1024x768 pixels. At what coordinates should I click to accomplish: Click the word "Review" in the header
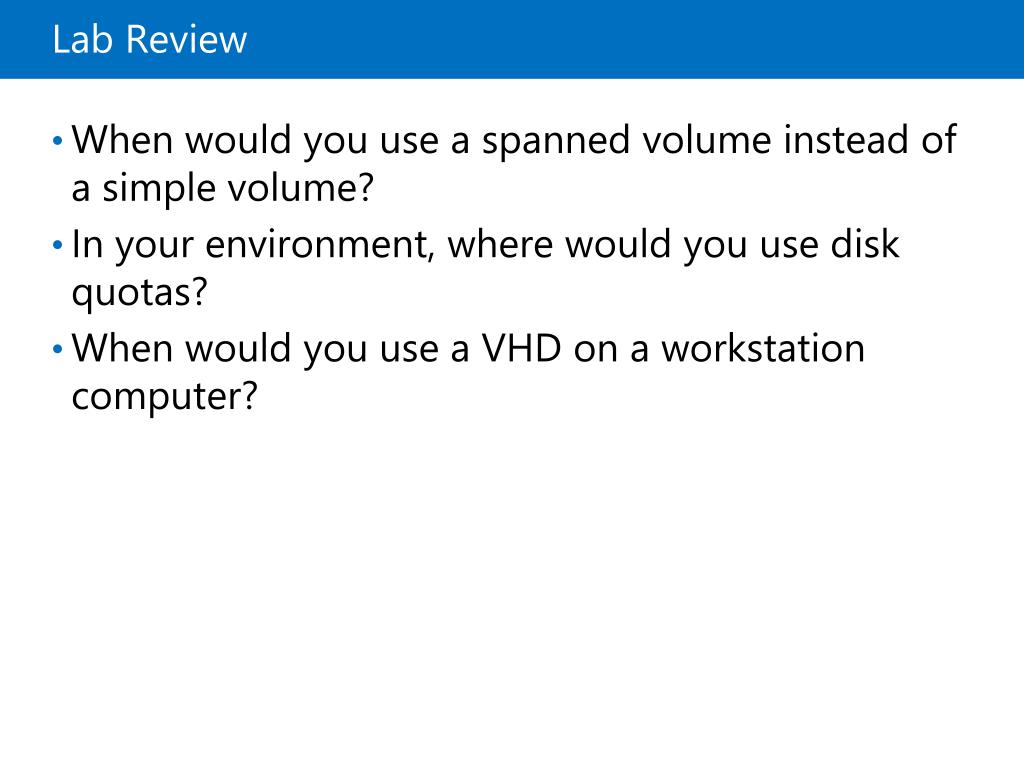(x=187, y=39)
